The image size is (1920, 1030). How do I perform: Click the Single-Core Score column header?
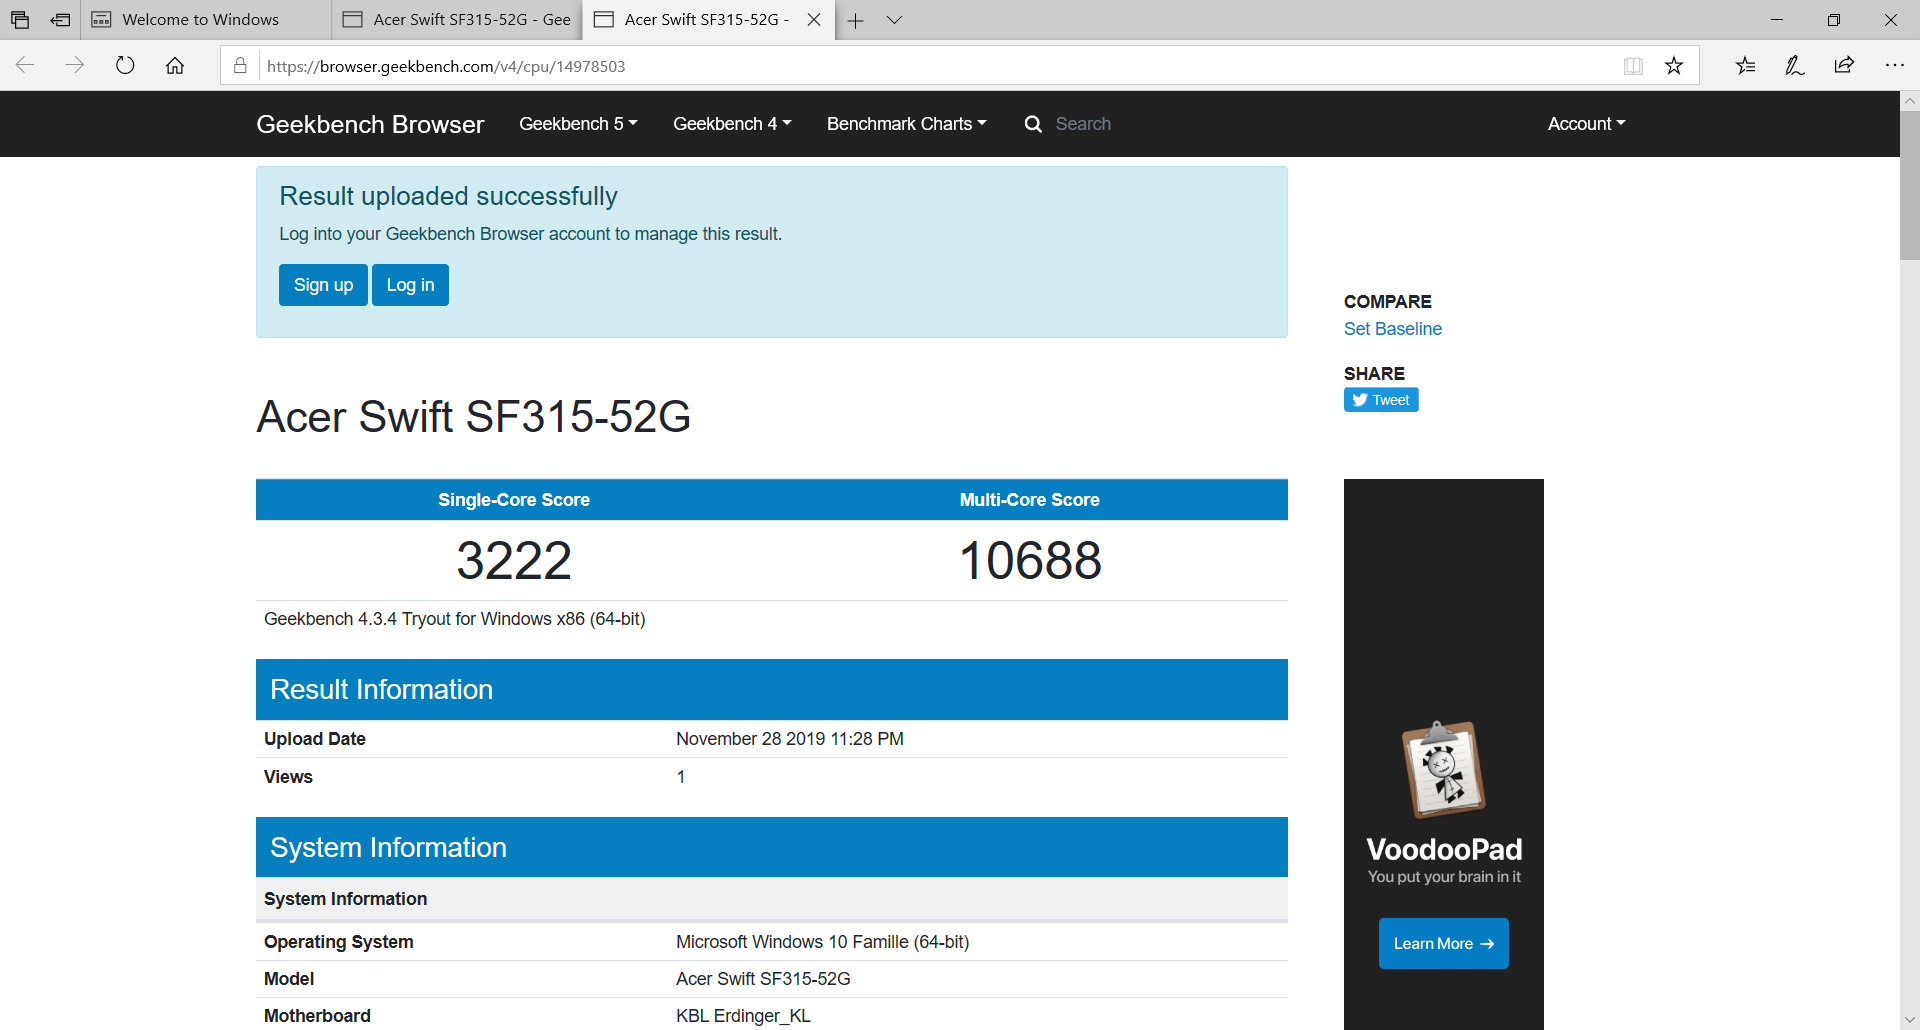(x=514, y=500)
